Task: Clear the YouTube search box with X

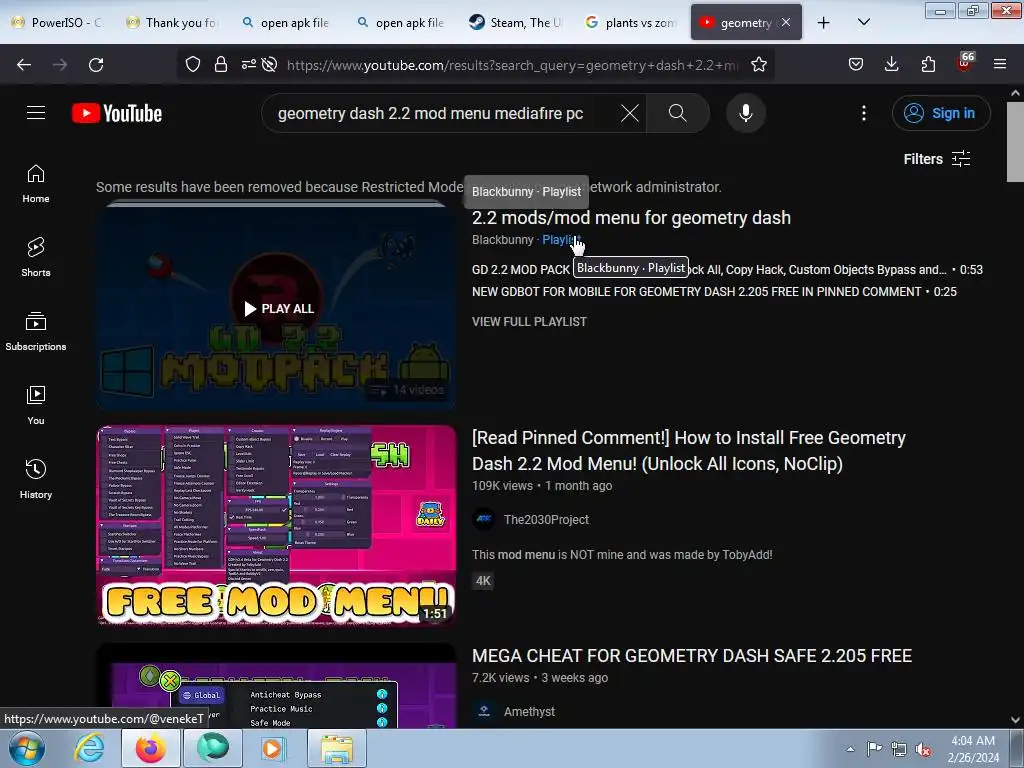Action: (630, 113)
